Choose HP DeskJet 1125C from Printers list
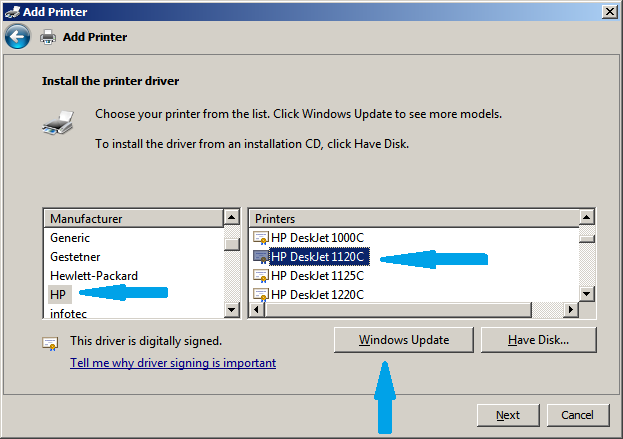This screenshot has width=623, height=439. [317, 276]
